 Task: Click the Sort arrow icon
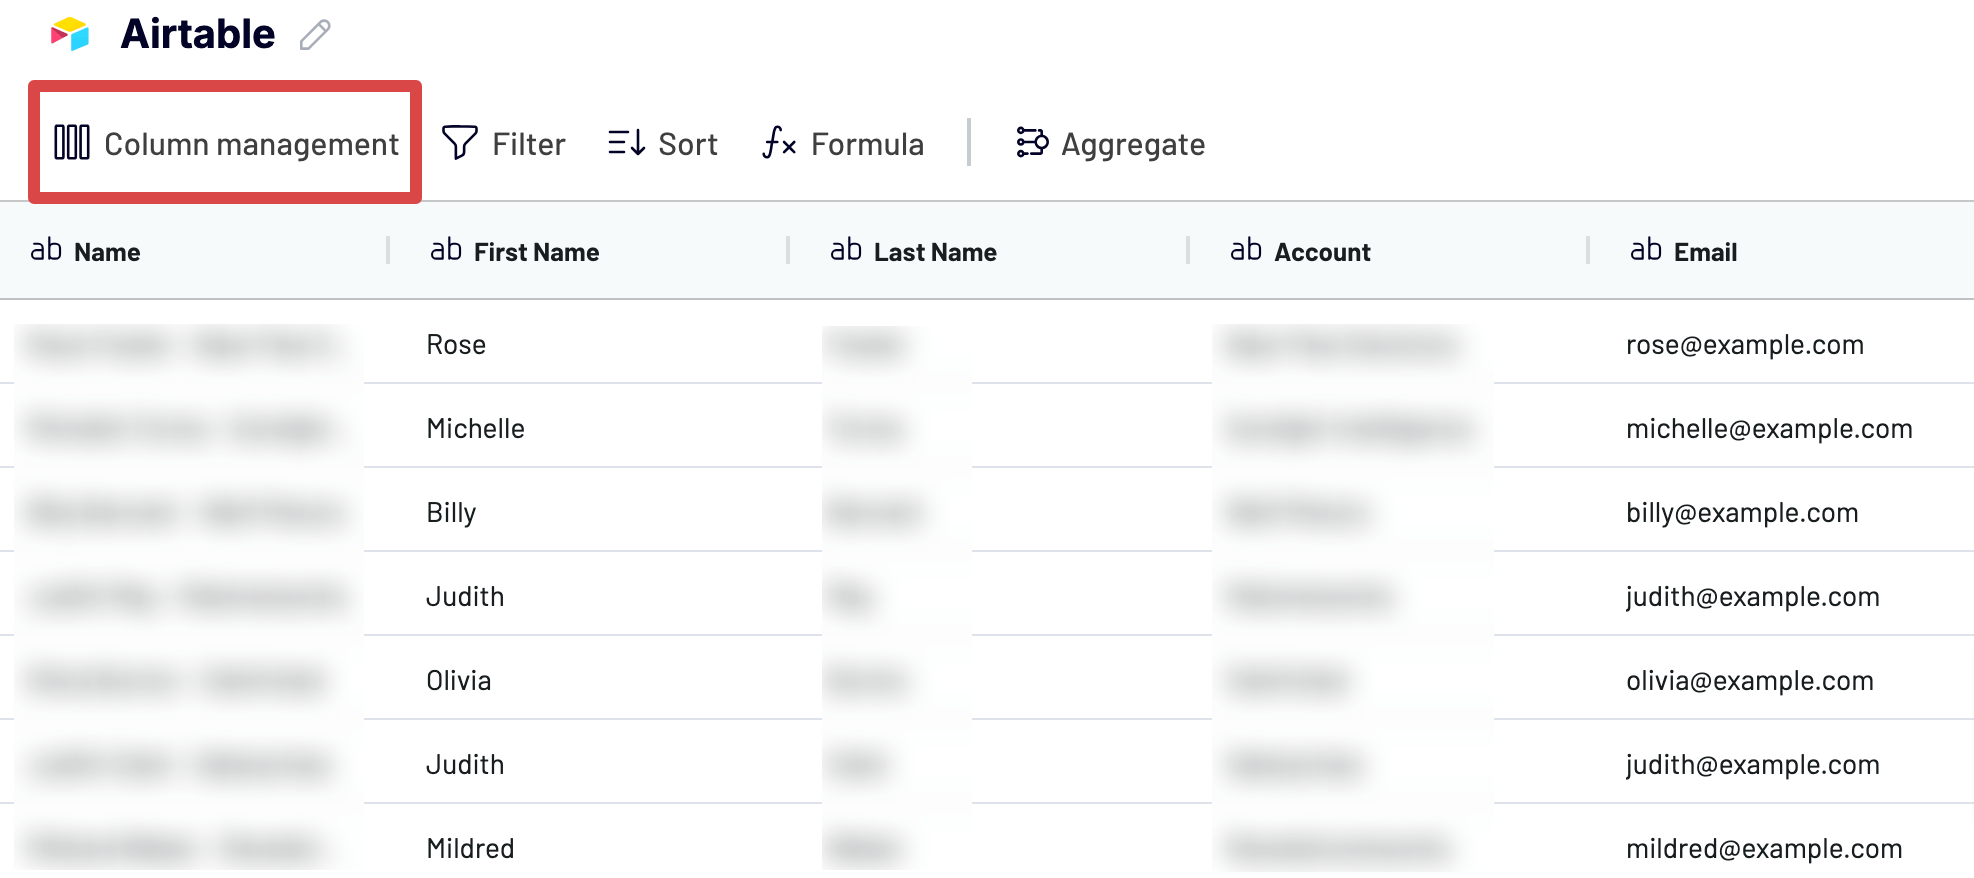626,142
